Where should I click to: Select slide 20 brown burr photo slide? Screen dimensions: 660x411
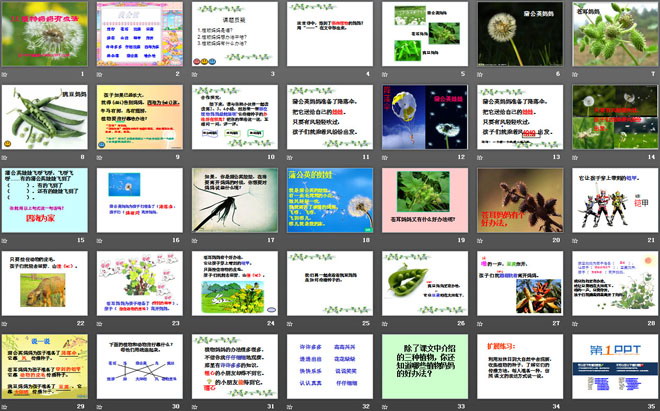[520, 200]
